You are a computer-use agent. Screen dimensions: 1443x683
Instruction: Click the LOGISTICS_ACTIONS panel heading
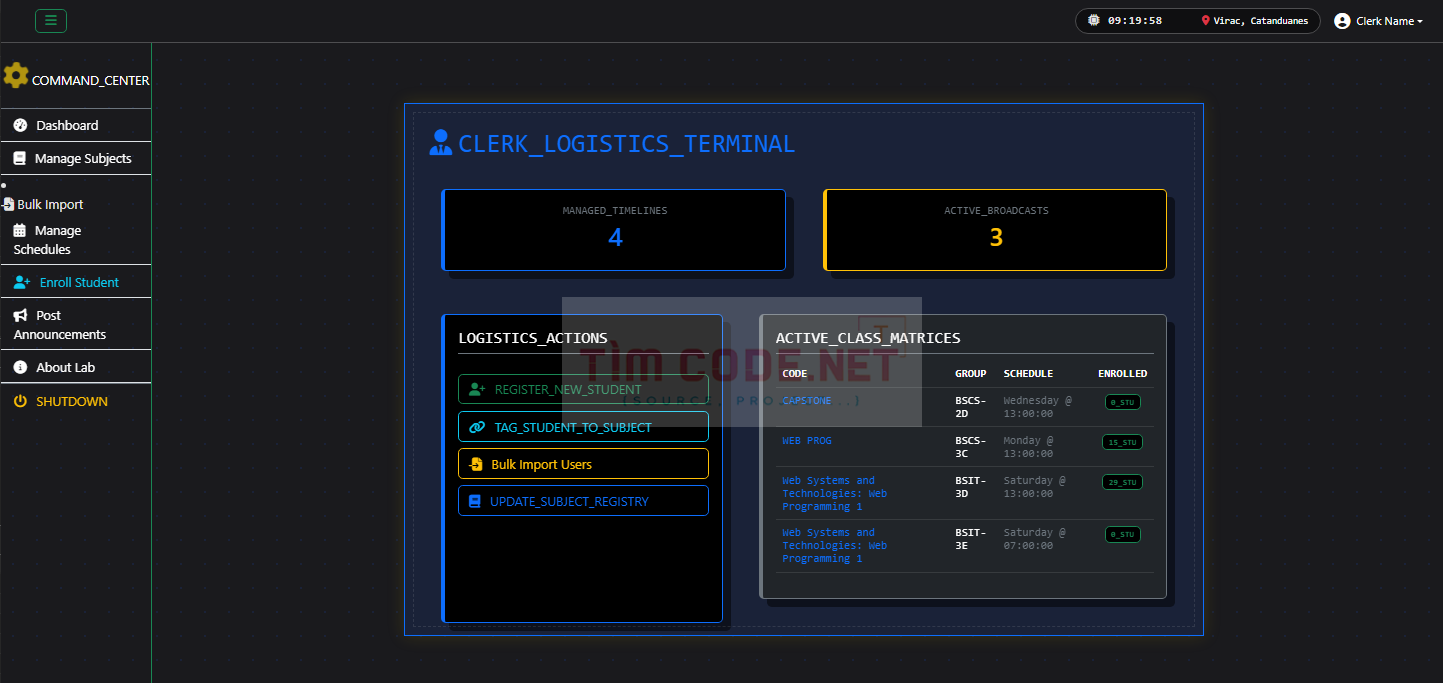coord(533,338)
